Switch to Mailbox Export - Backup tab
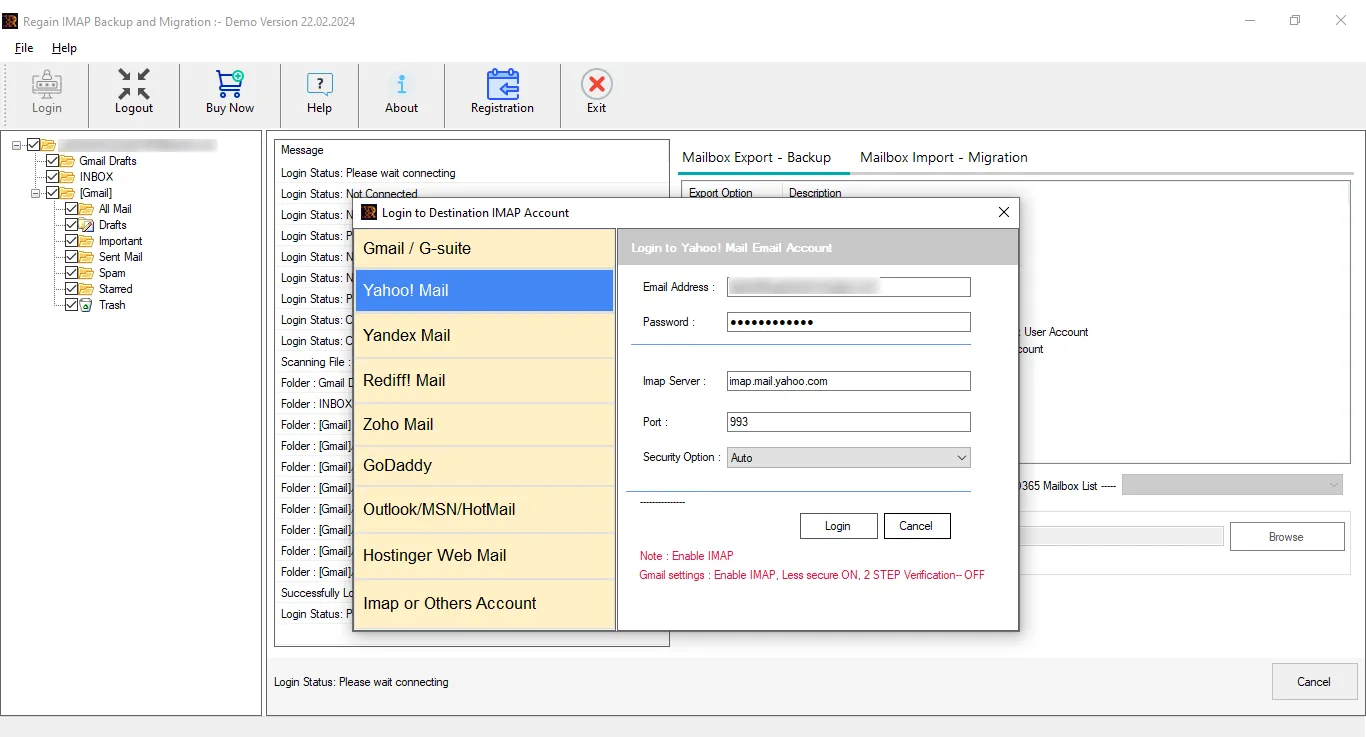The width and height of the screenshot is (1366, 737). (x=756, y=157)
